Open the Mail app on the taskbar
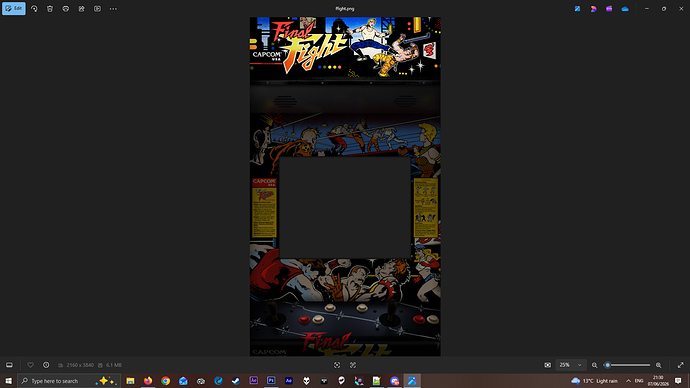The width and height of the screenshot is (690, 388). 183,381
